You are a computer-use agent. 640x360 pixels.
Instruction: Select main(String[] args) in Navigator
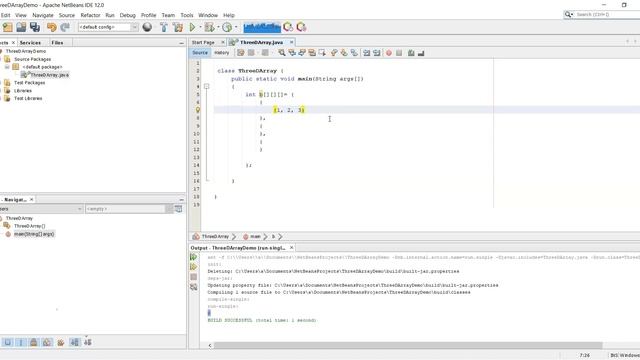34,234
